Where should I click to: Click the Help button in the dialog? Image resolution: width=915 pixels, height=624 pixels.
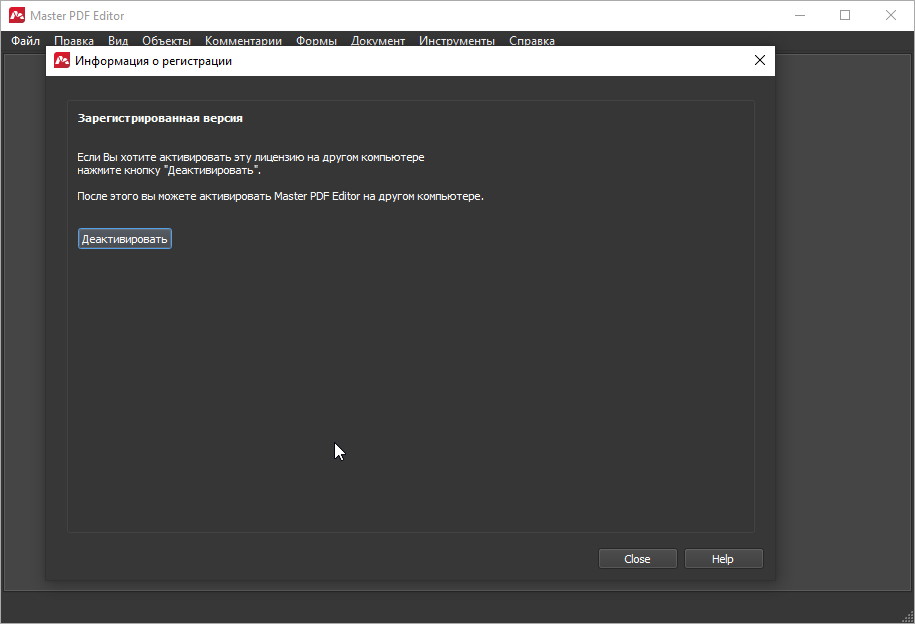click(x=723, y=559)
